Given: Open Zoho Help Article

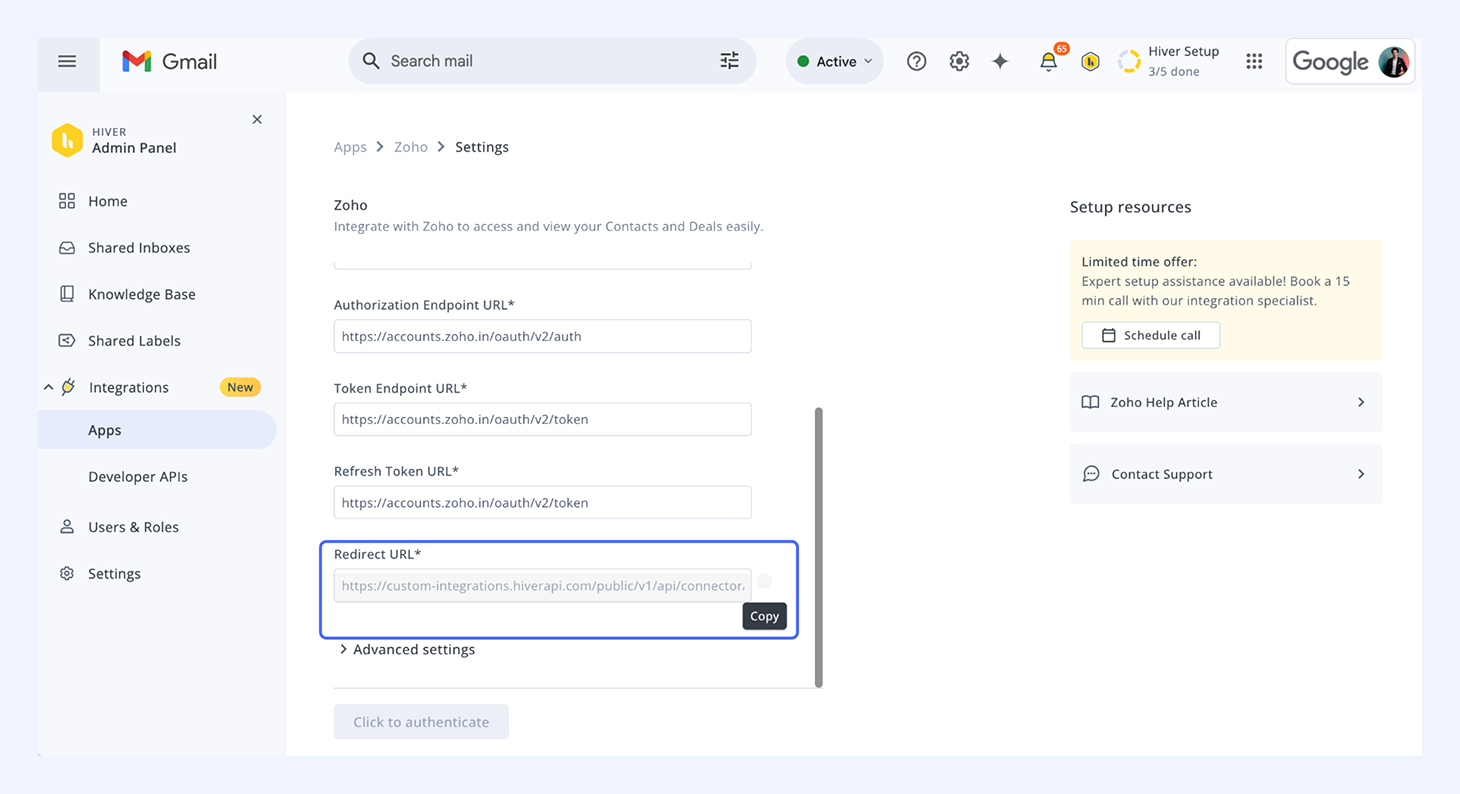Looking at the screenshot, I should pos(1226,402).
